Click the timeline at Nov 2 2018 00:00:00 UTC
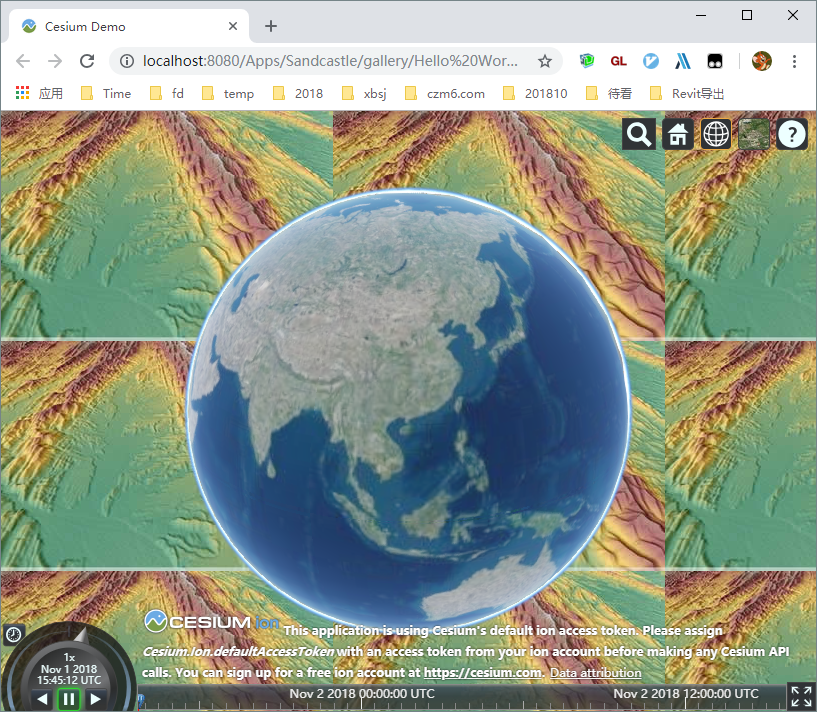817x712 pixels. click(x=362, y=694)
